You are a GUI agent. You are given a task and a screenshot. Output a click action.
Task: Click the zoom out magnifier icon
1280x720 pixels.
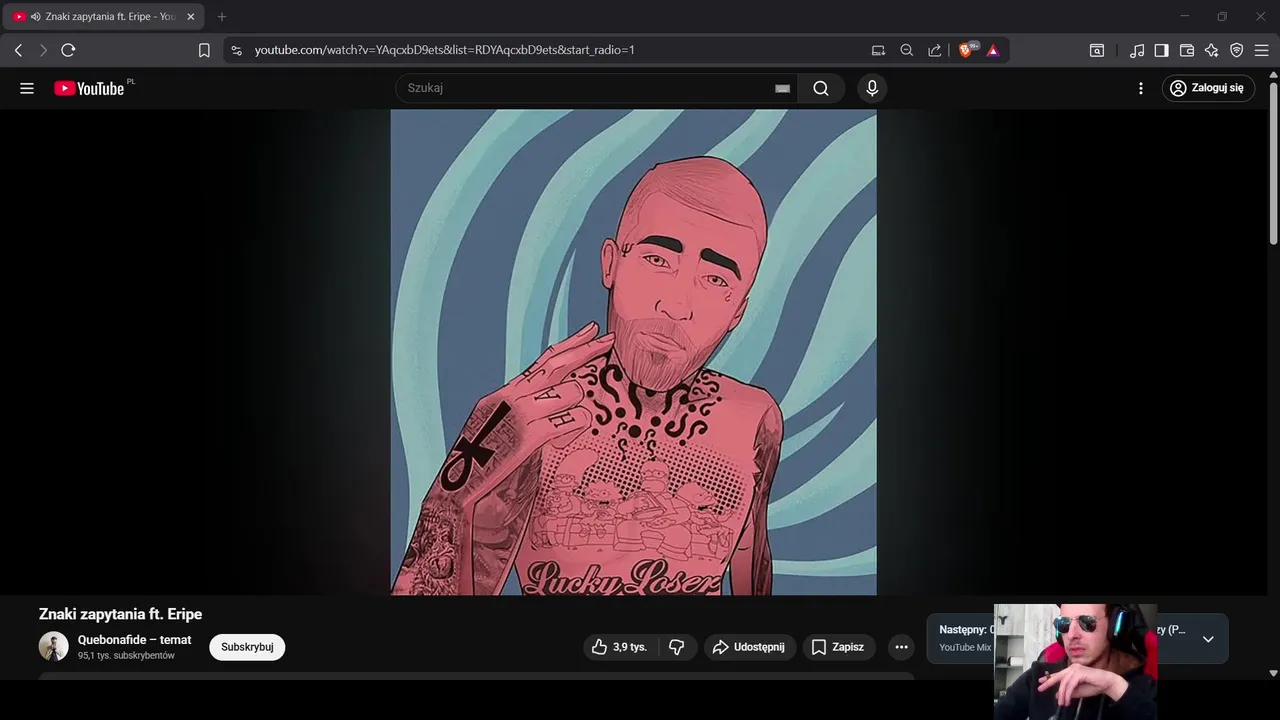906,50
